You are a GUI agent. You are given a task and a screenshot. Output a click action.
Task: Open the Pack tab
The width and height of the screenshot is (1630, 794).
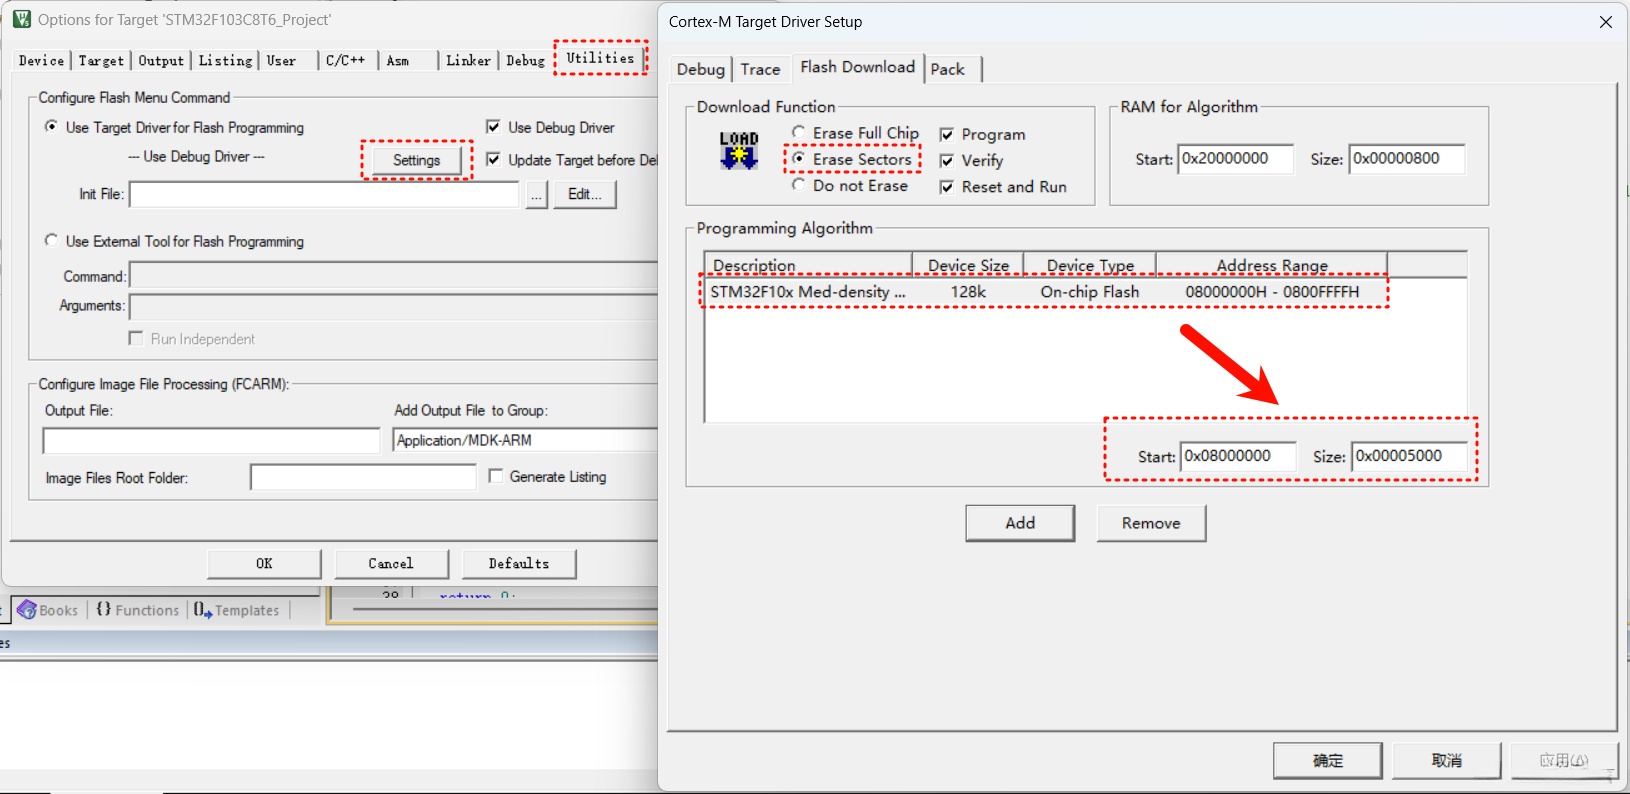[x=947, y=69]
